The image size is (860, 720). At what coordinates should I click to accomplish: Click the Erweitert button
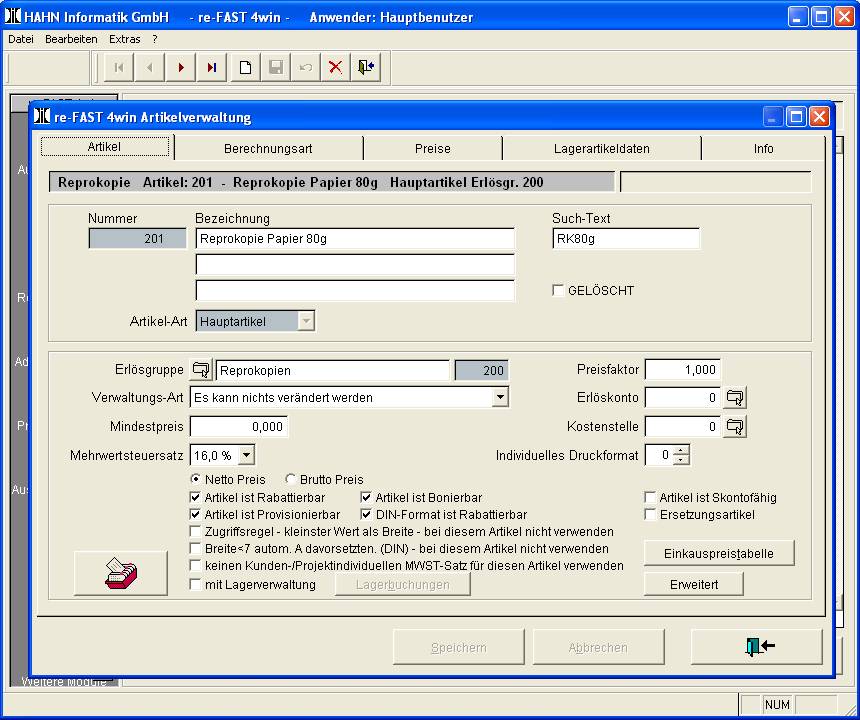(x=694, y=585)
